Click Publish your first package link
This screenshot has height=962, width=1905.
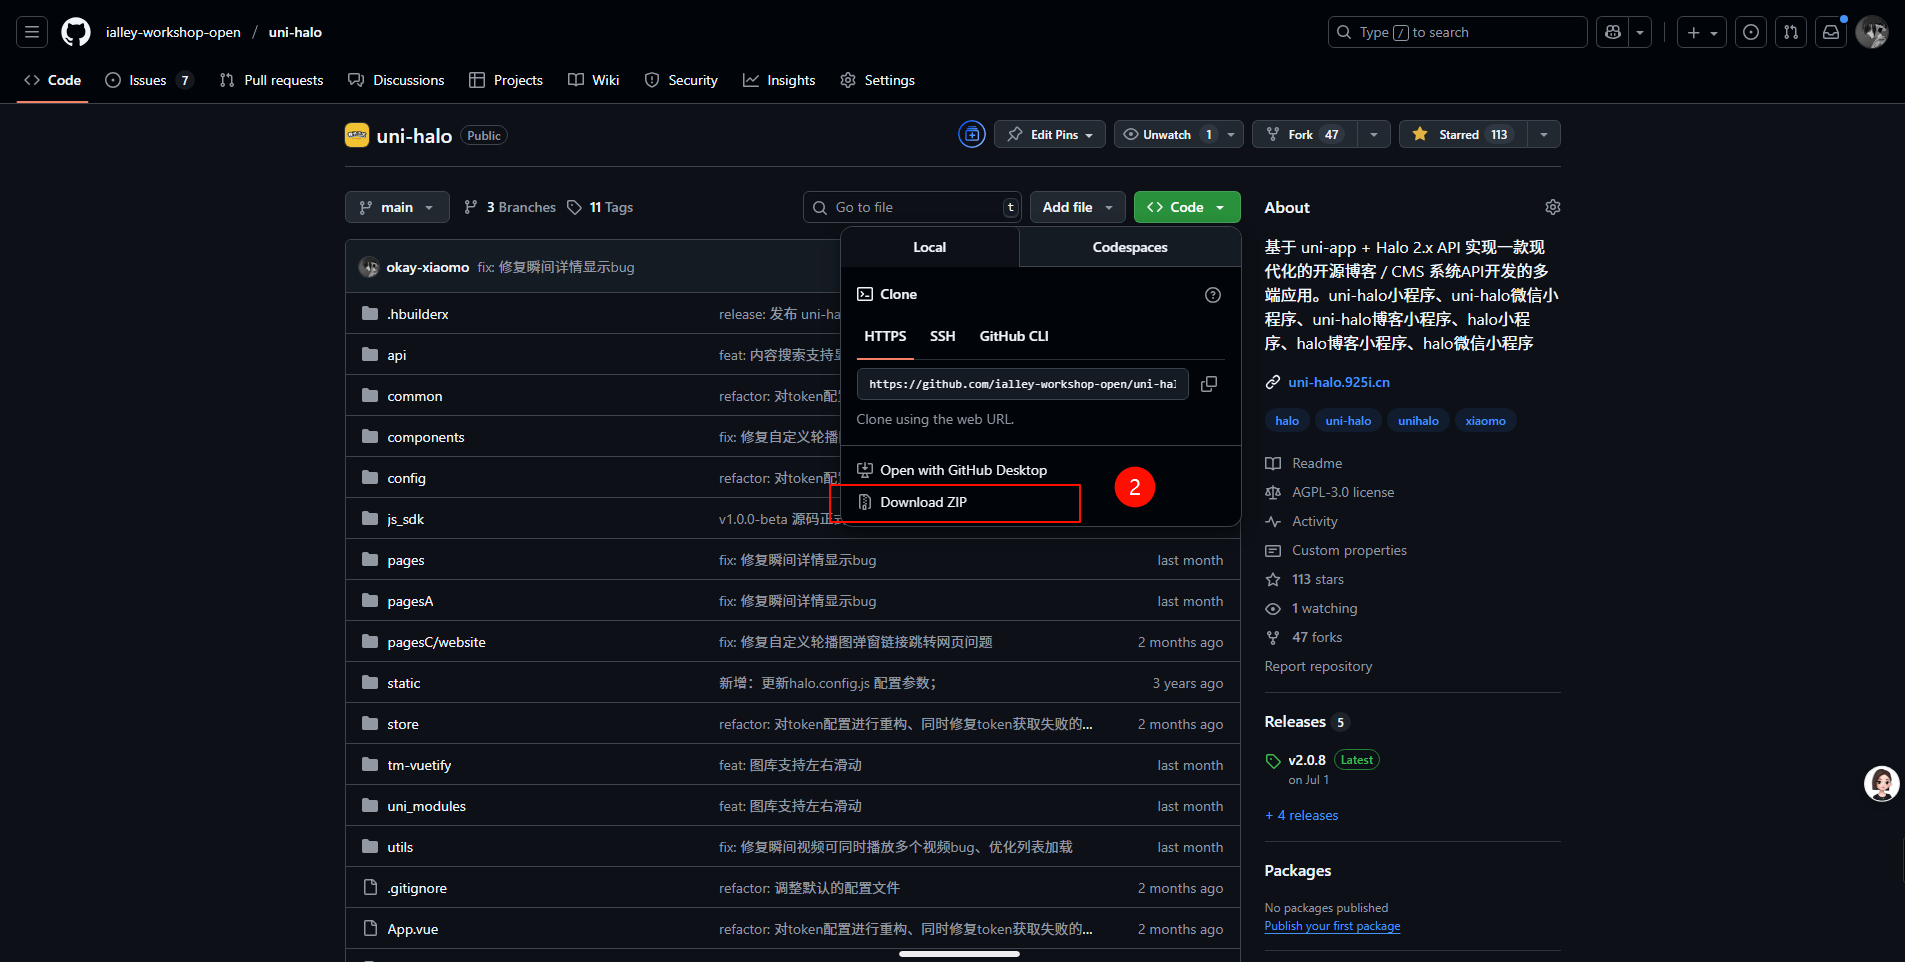point(1332,926)
